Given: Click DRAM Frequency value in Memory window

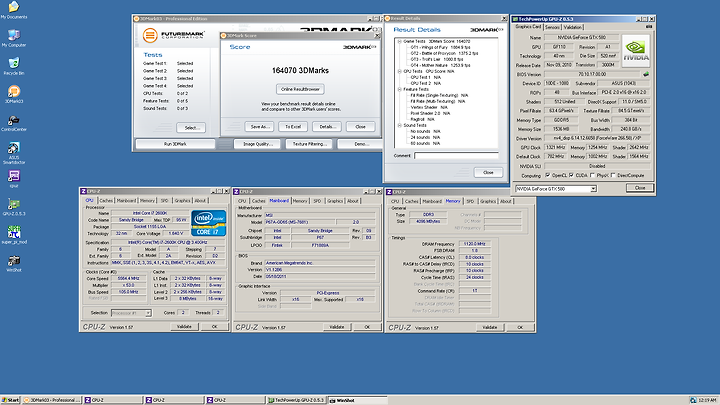Looking at the screenshot, I should [x=475, y=244].
